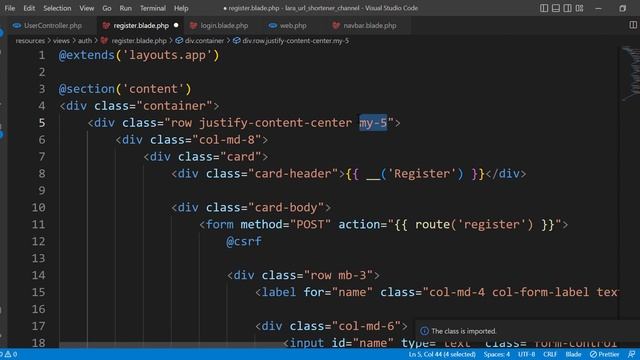Change line ending via CRLF
This screenshot has height=360, width=640.
tap(550, 354)
